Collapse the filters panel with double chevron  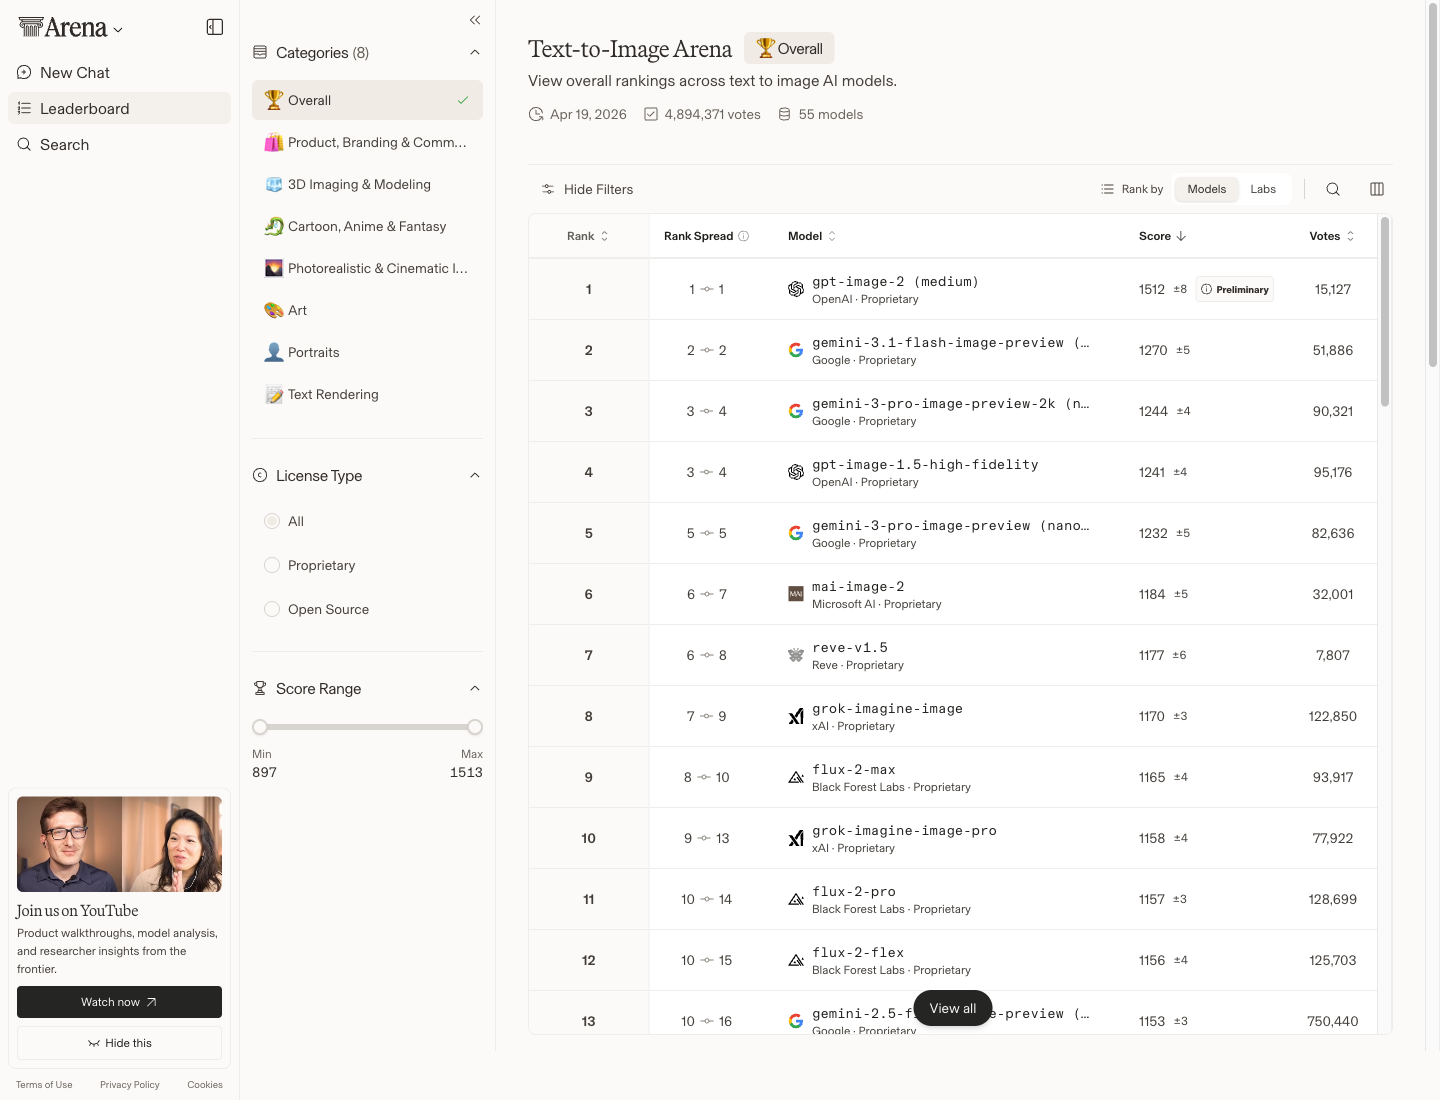point(475,20)
